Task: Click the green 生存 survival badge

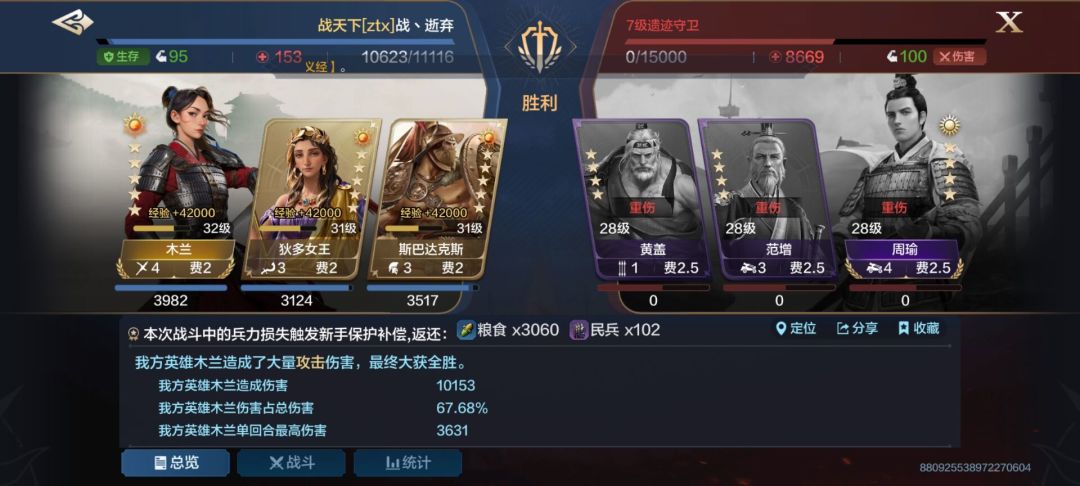Action: point(123,56)
